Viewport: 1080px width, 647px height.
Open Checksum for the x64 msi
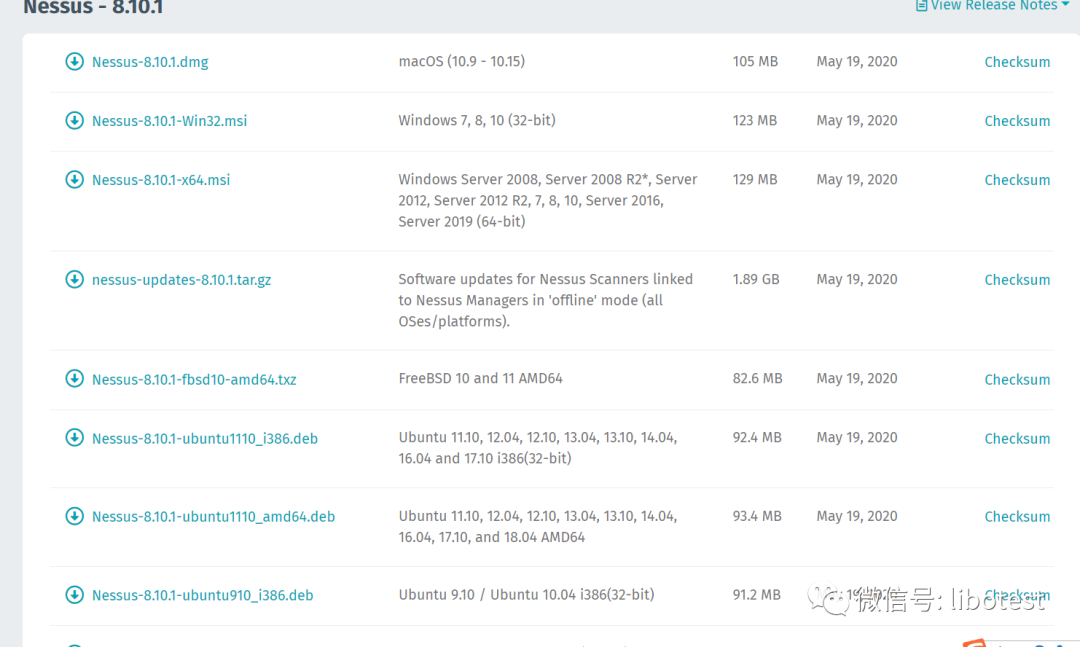tap(1017, 180)
